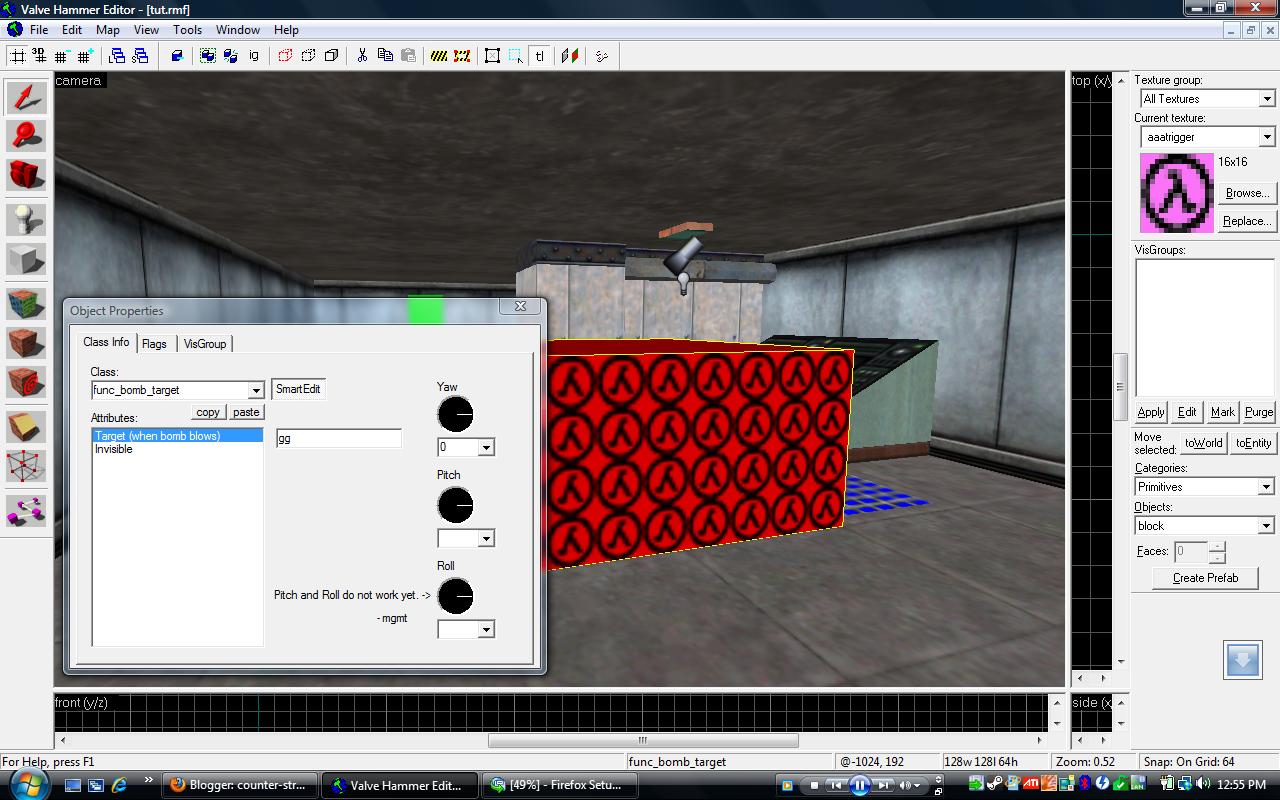Viewport: 1280px width, 800px height.
Task: Select the Toggle Texture Application tool
Action: pos(27,302)
